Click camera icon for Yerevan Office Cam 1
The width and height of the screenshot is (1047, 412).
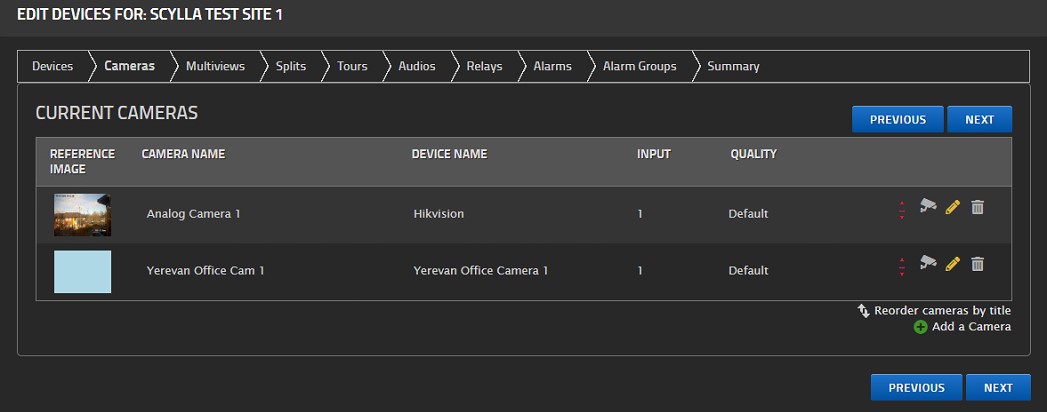coord(928,263)
